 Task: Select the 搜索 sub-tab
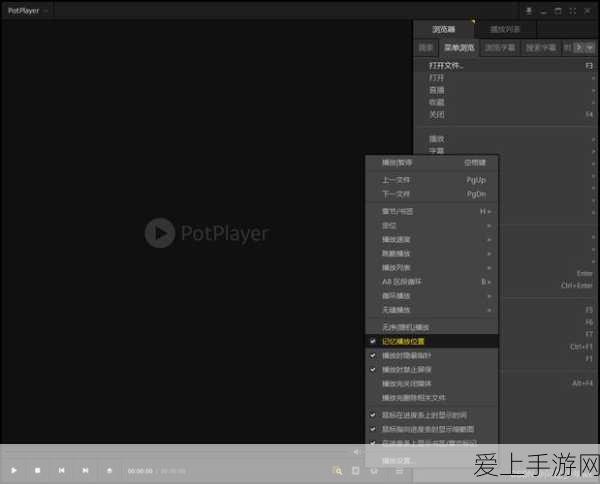(426, 47)
